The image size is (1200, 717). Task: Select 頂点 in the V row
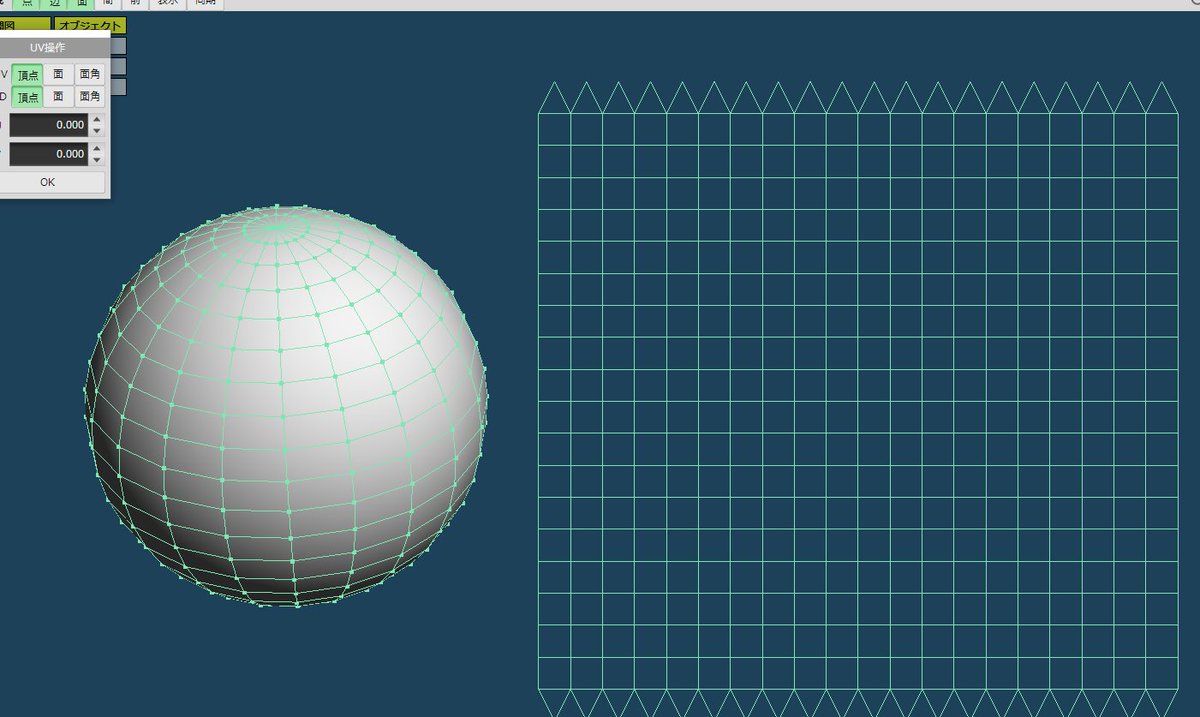28,74
